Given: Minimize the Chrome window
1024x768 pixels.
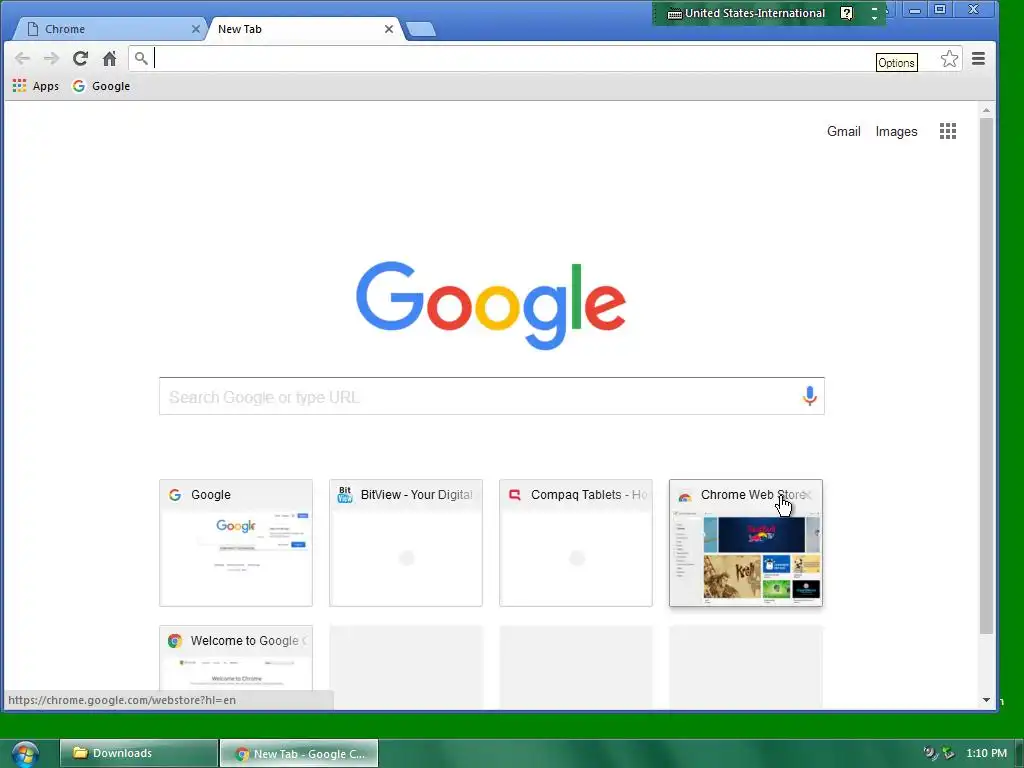Looking at the screenshot, I should tap(915, 10).
